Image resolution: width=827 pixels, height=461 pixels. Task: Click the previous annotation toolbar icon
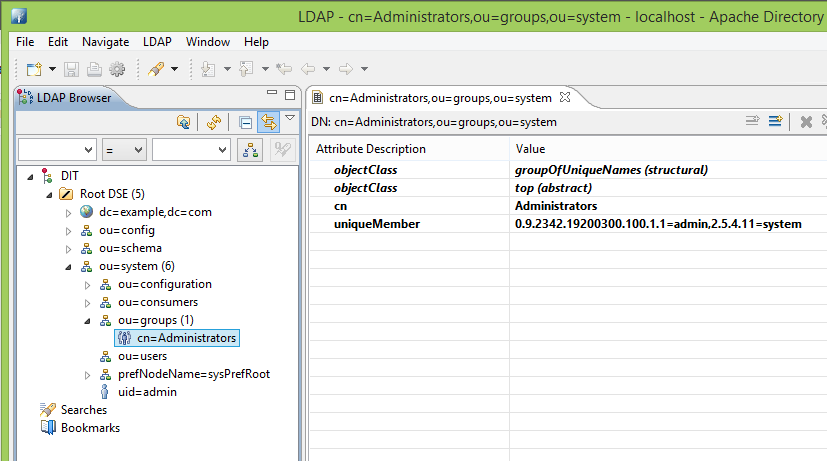click(x=246, y=69)
